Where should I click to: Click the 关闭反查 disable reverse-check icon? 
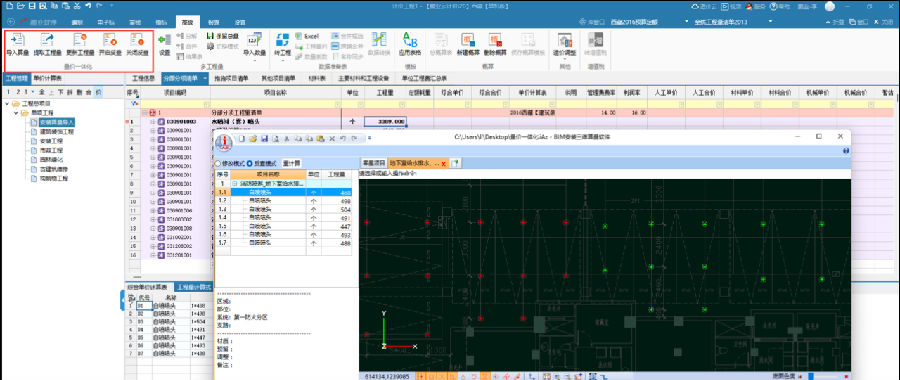coord(137,40)
